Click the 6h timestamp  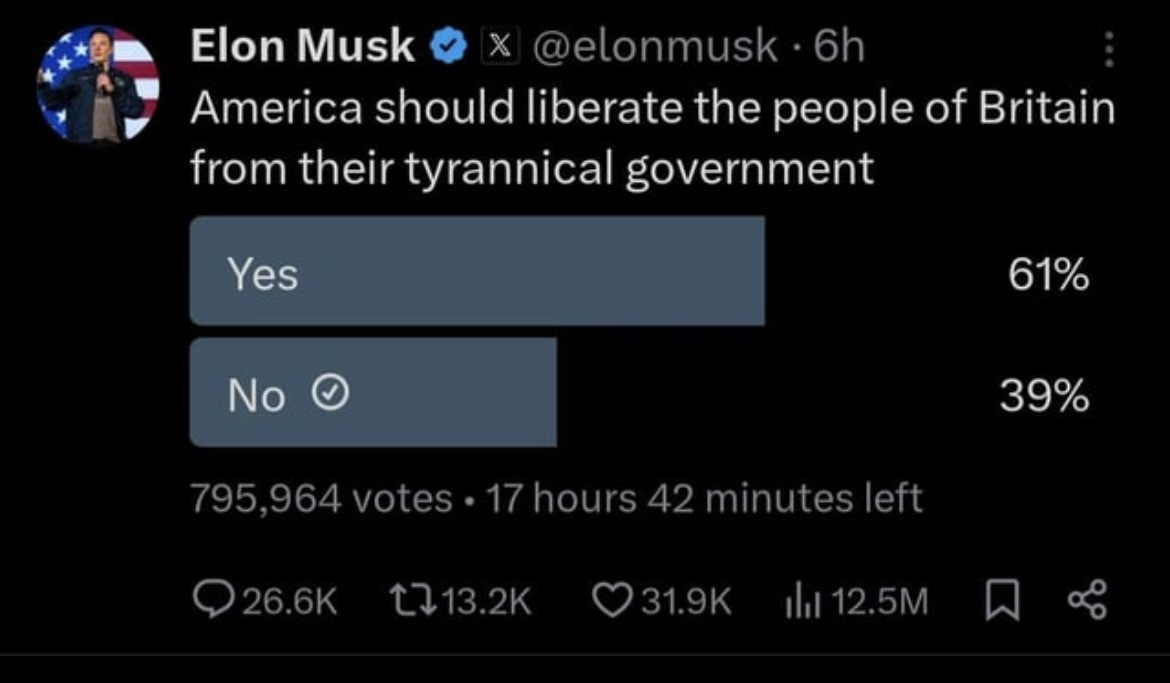tap(839, 47)
